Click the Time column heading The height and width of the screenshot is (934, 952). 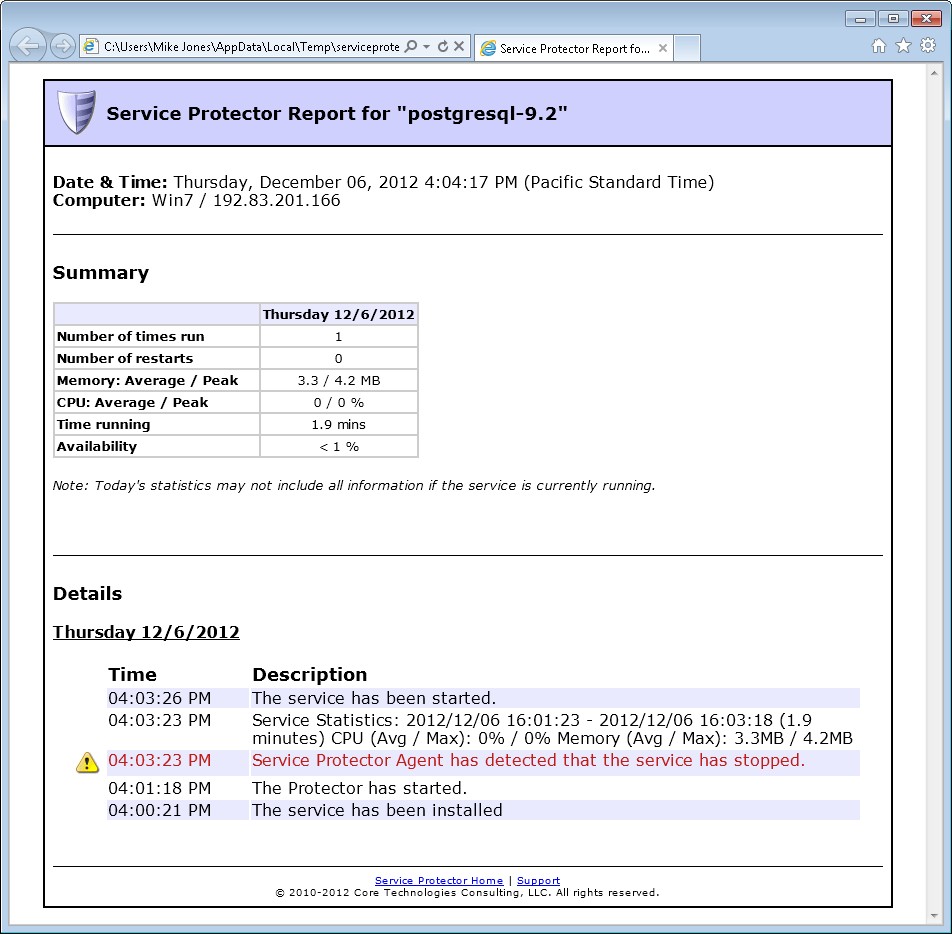tap(132, 675)
